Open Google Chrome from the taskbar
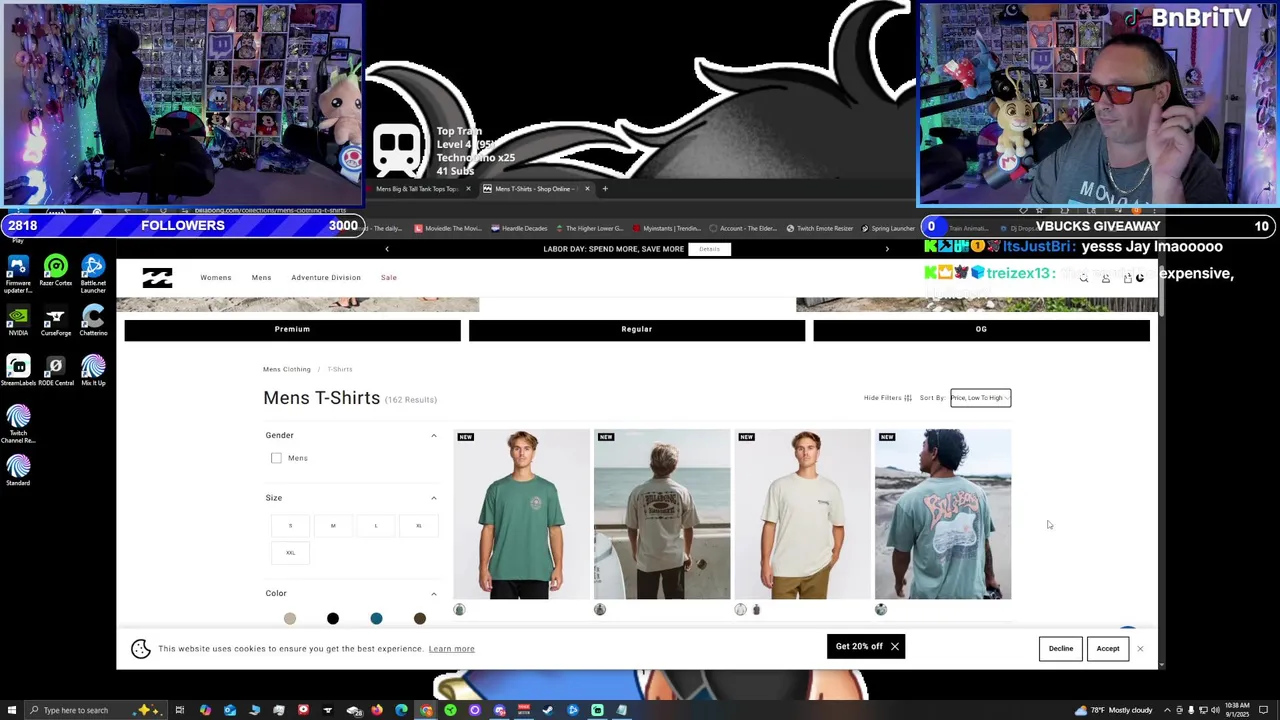 pyautogui.click(x=426, y=710)
